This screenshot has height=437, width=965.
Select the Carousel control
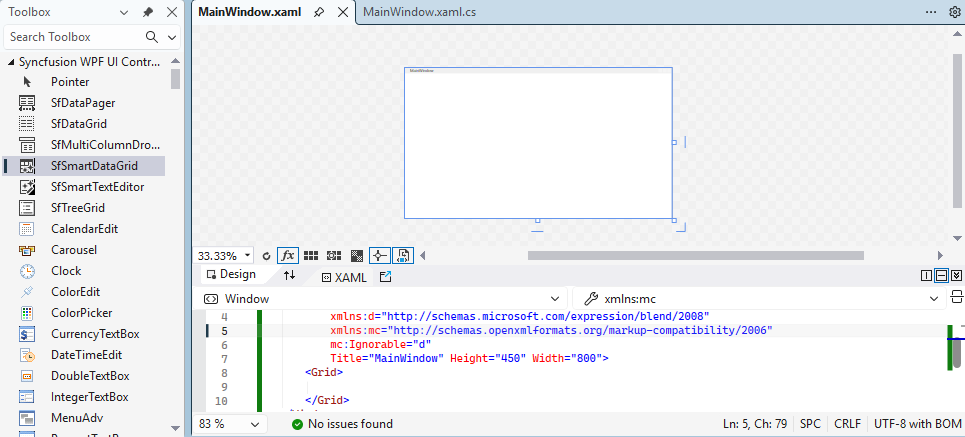[x=84, y=250]
